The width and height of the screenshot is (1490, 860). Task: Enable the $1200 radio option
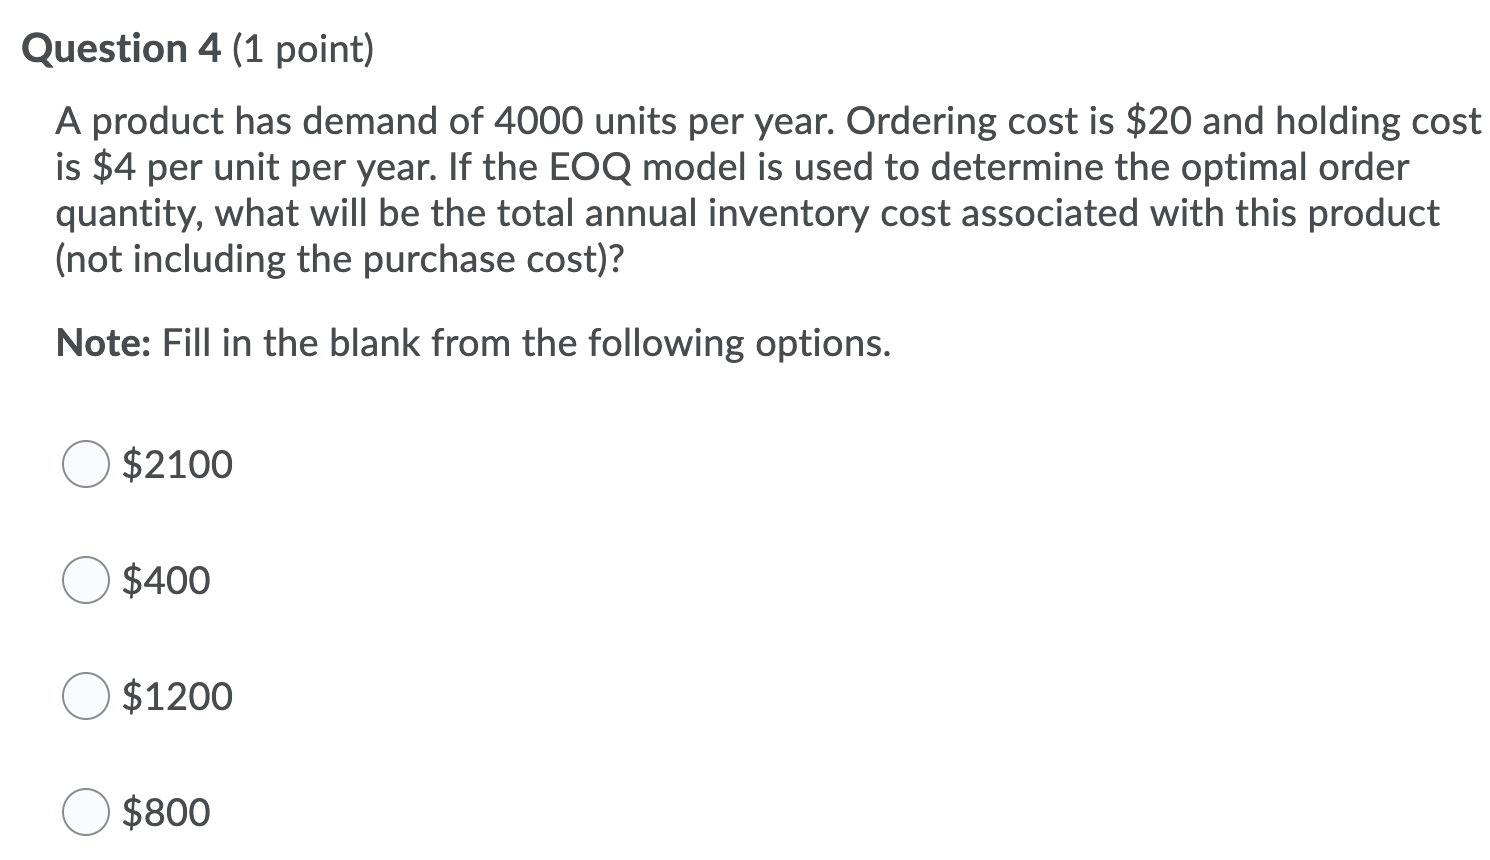click(85, 696)
